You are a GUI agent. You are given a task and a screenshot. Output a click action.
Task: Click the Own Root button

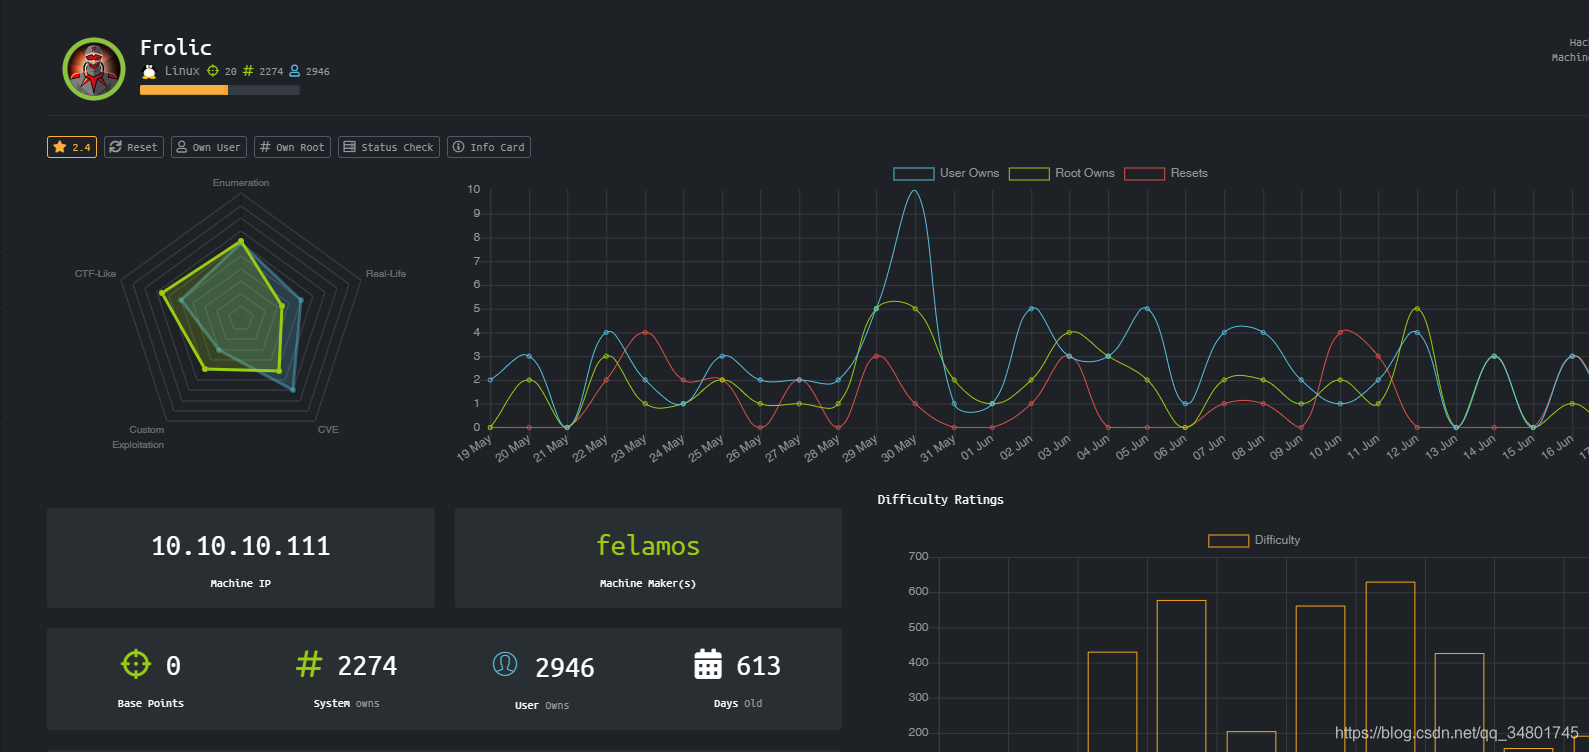point(292,147)
